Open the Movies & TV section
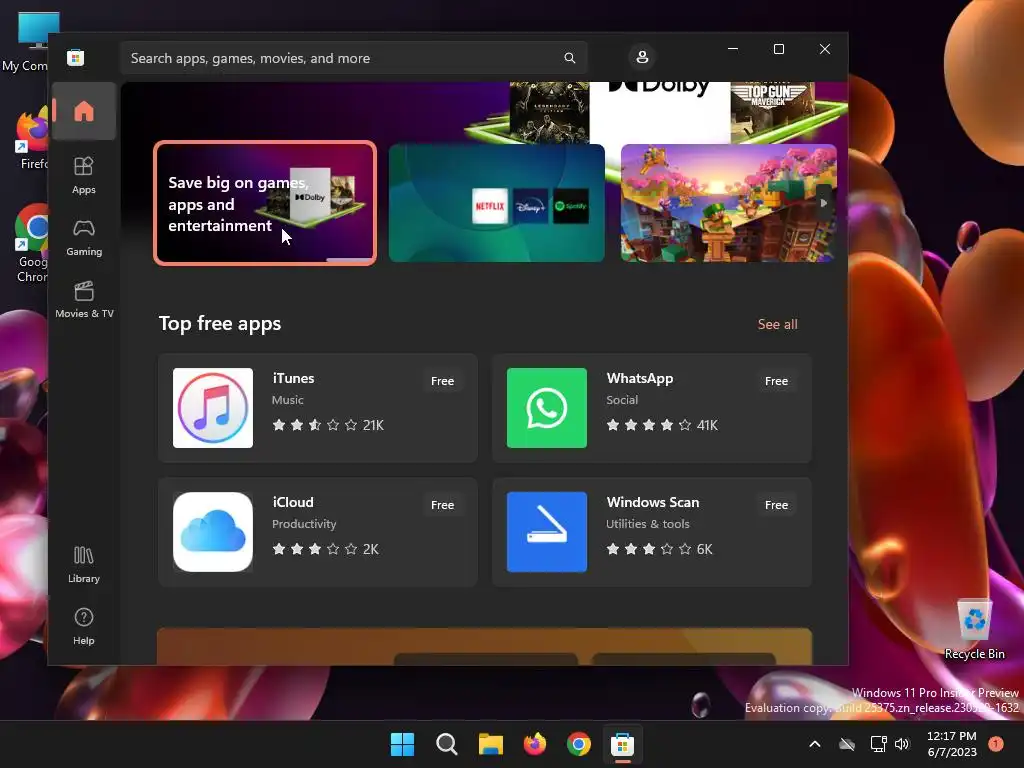 click(x=84, y=300)
